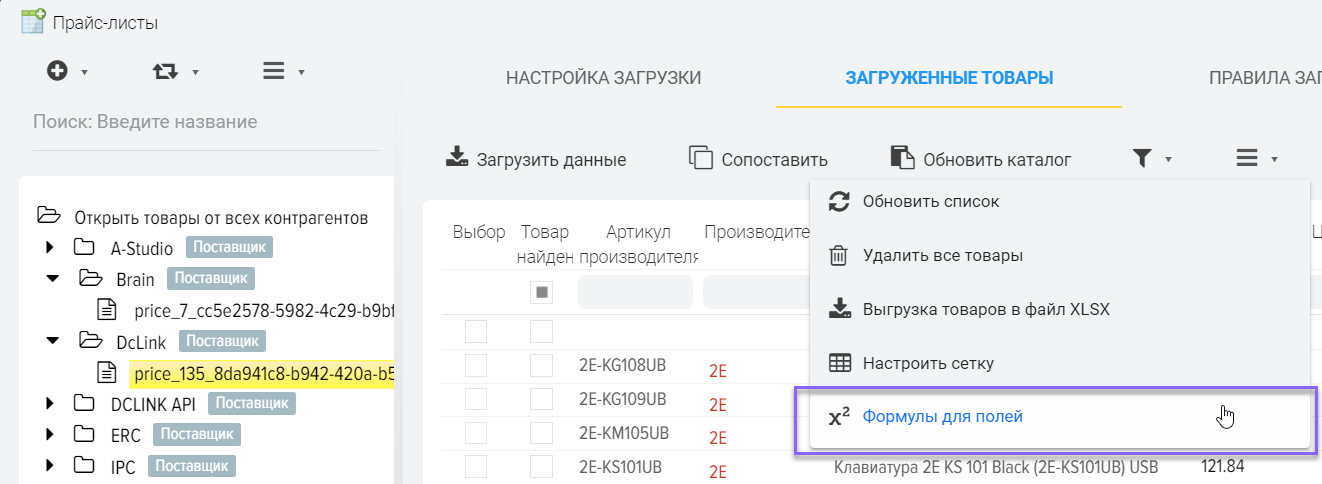Open the sidebar hamburger menu
The width and height of the screenshot is (1322, 484).
[273, 71]
